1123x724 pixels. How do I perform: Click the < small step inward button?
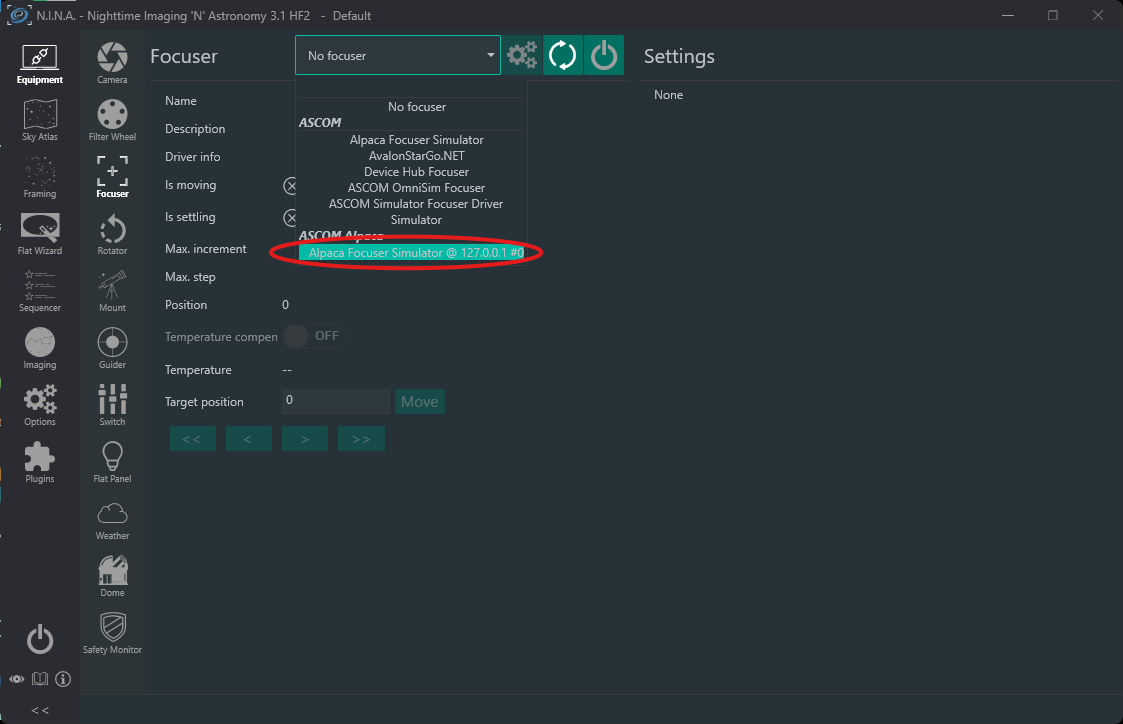[249, 439]
